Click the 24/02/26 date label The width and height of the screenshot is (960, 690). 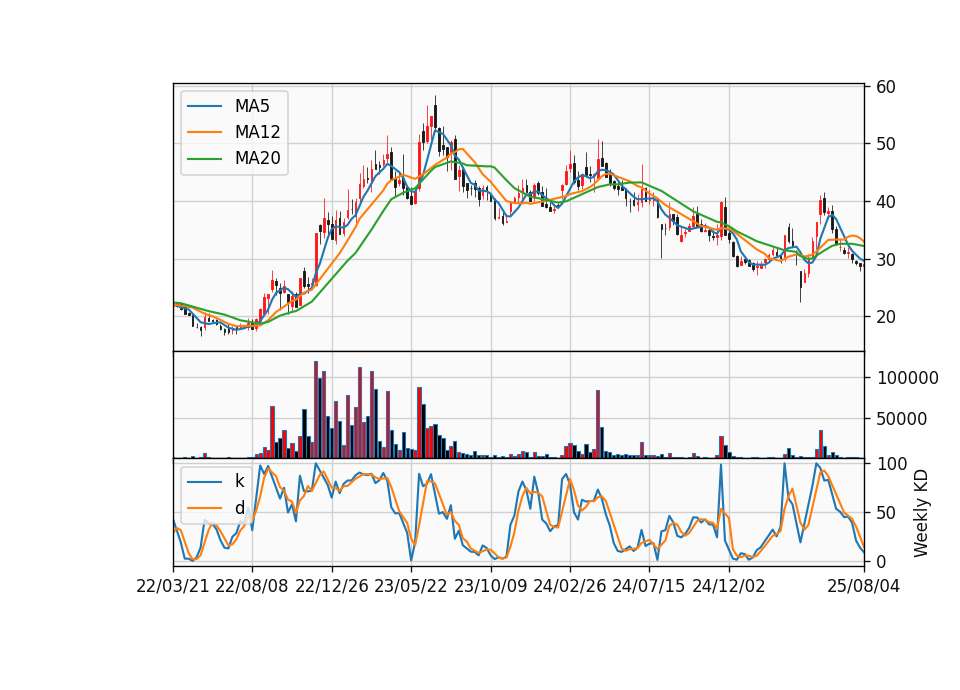[570, 586]
